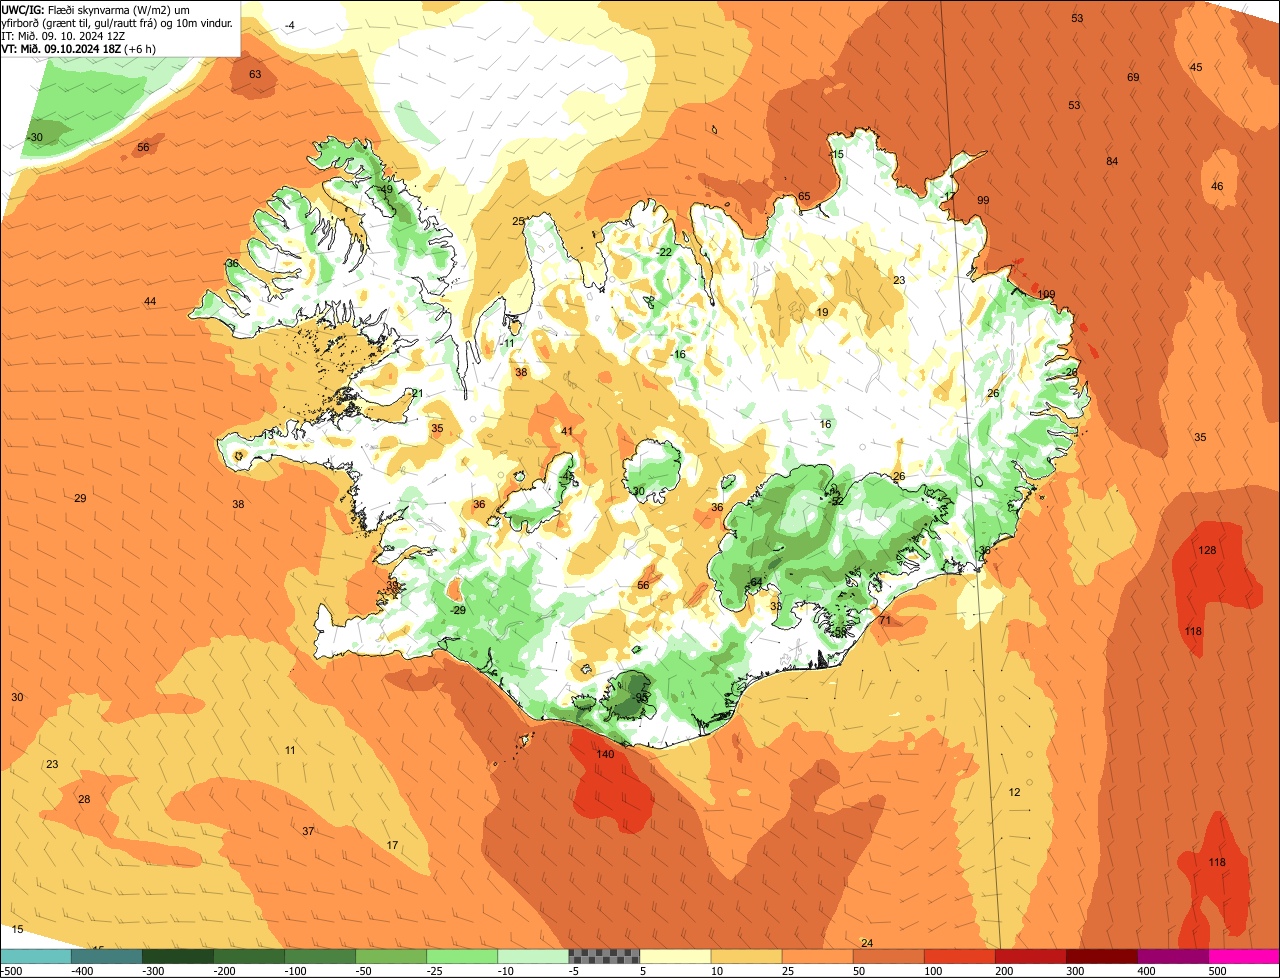Choose the pale yellow swatch between 5 and 10
The image size is (1280, 978).
pos(674,956)
